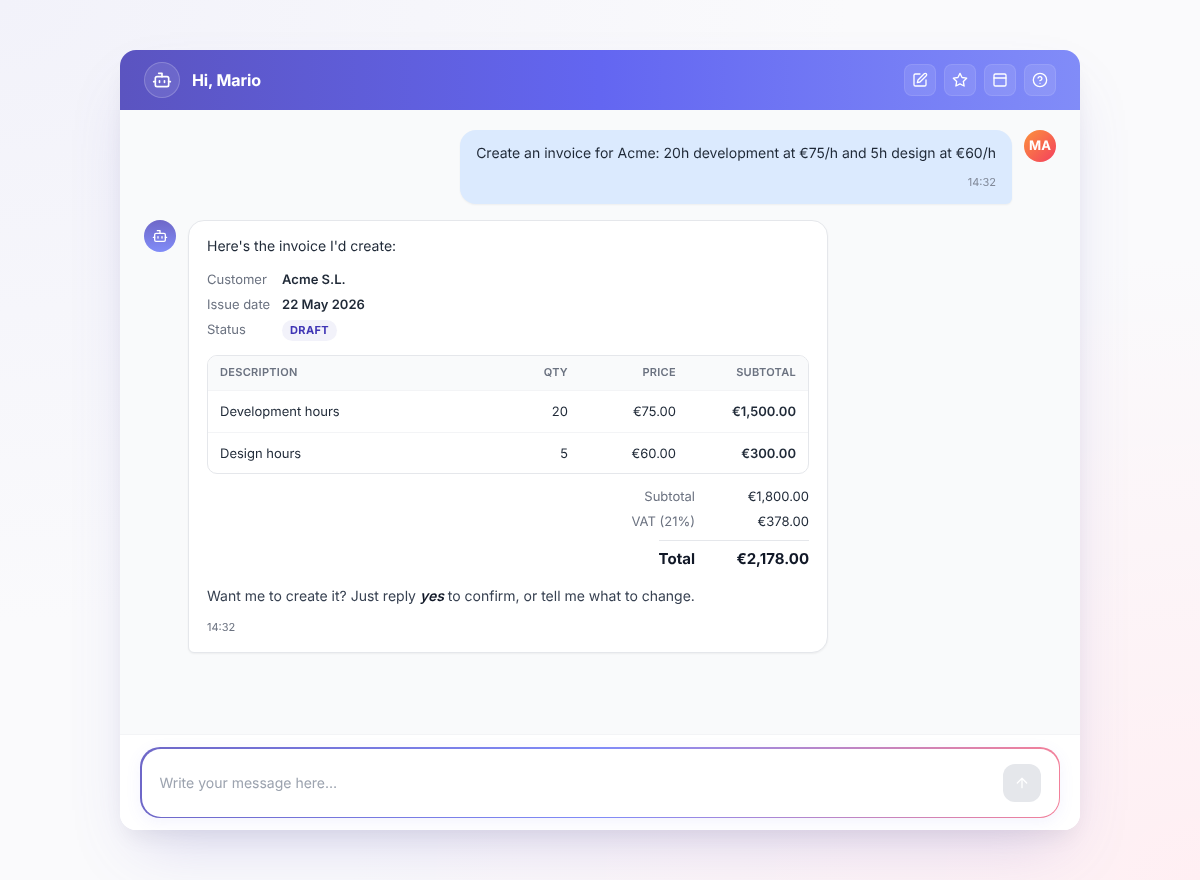This screenshot has width=1200, height=880.
Task: Click the 'Issue date' field label
Action: 238,305
